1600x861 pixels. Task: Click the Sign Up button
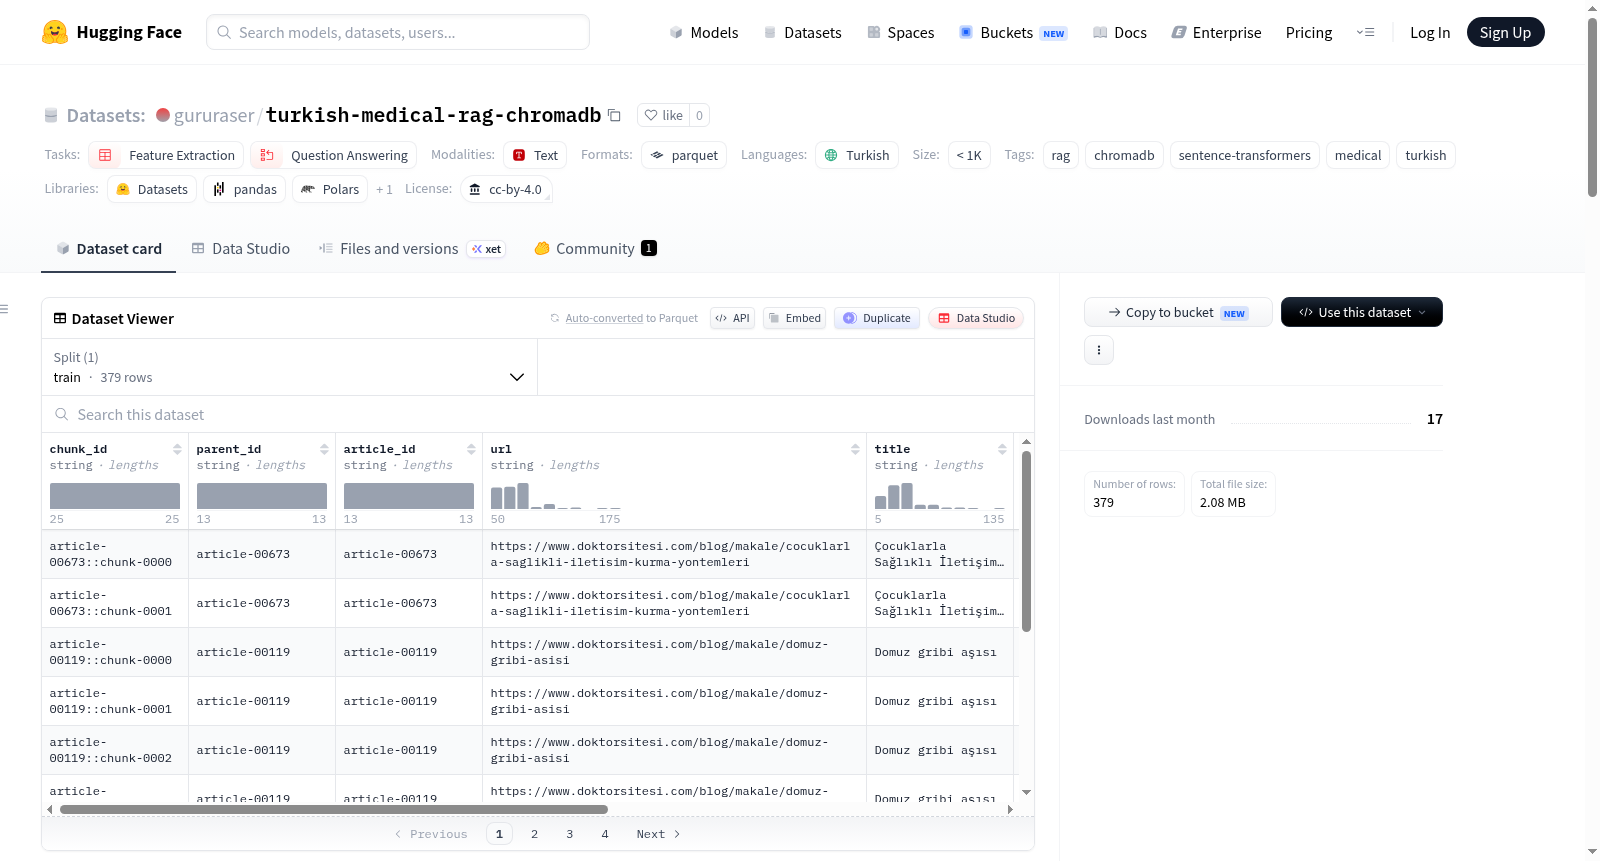[x=1506, y=32]
